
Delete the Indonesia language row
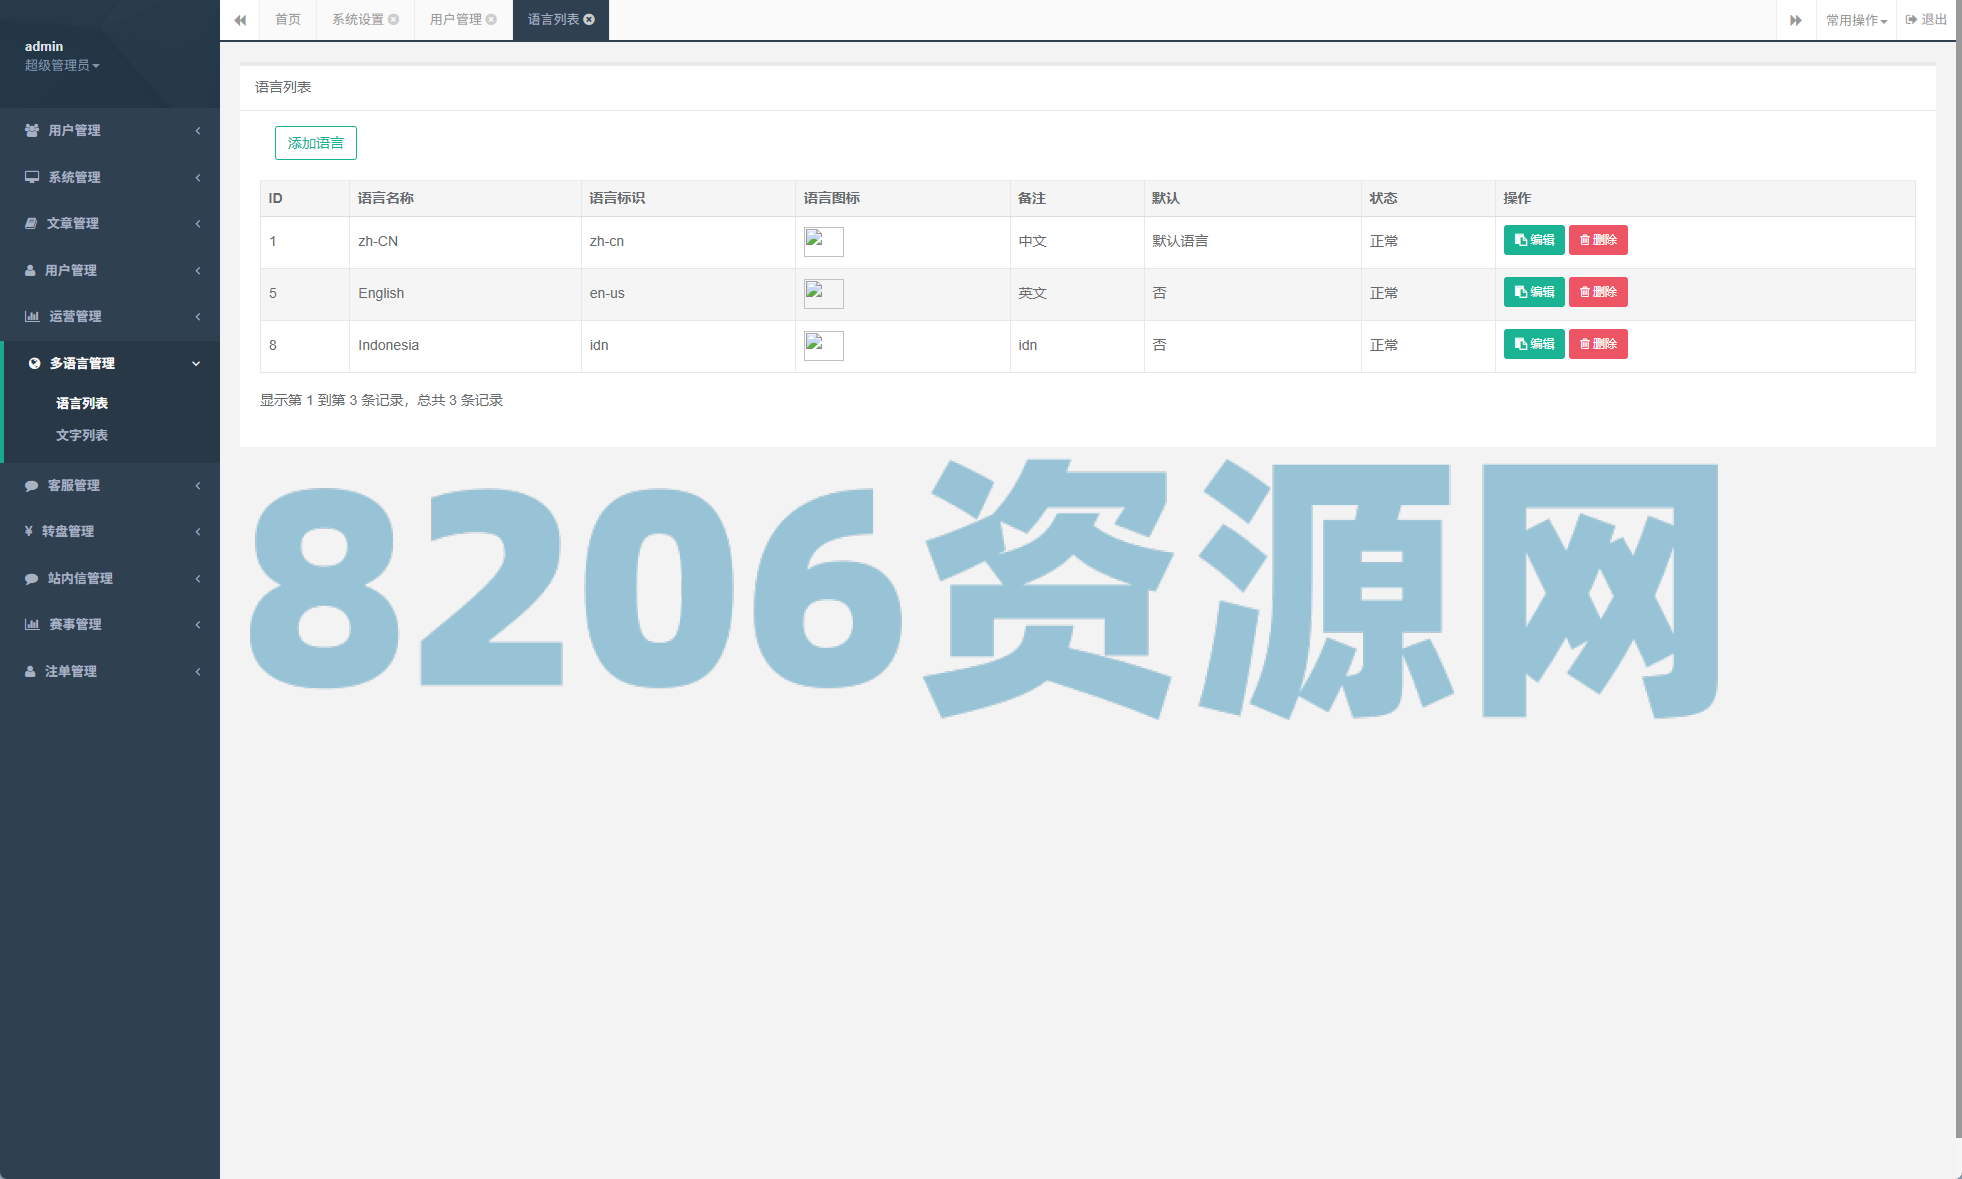[x=1598, y=344]
